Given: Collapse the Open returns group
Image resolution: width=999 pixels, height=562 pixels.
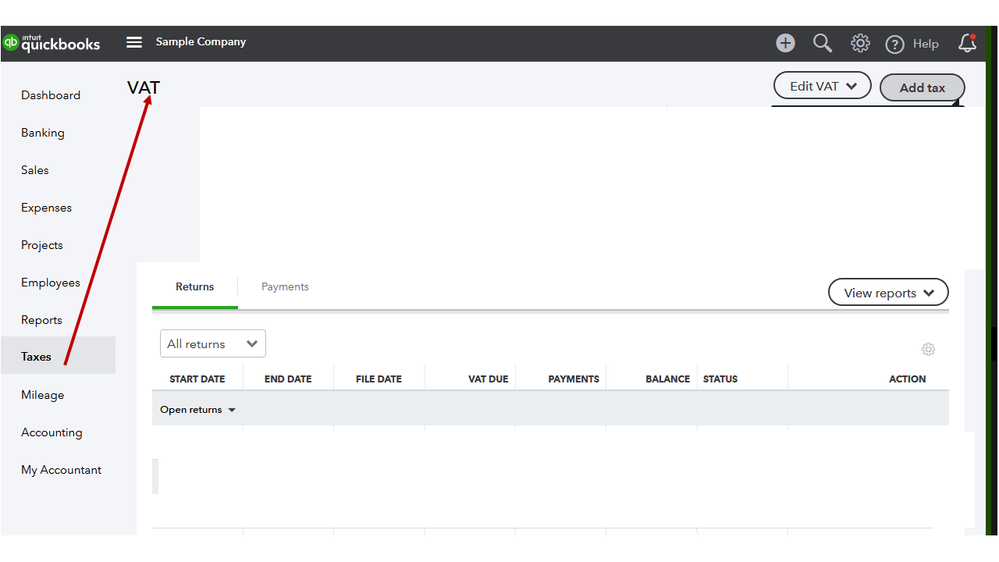Looking at the screenshot, I should [198, 410].
